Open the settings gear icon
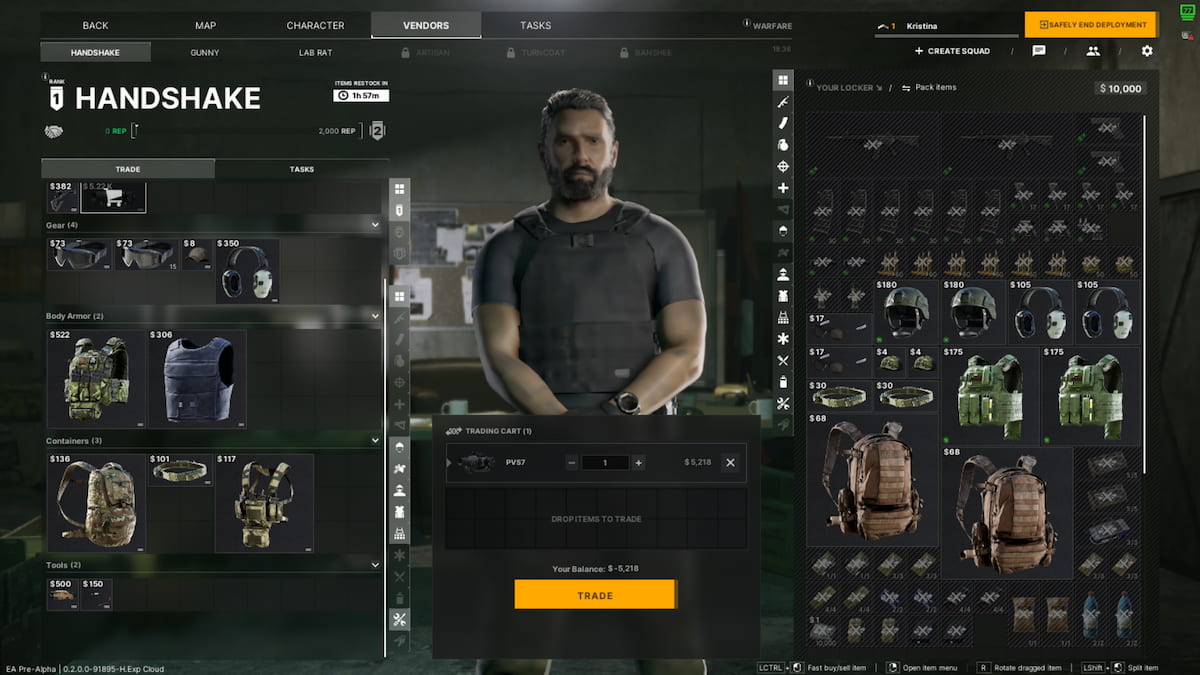Viewport: 1200px width, 675px height. coord(1147,51)
